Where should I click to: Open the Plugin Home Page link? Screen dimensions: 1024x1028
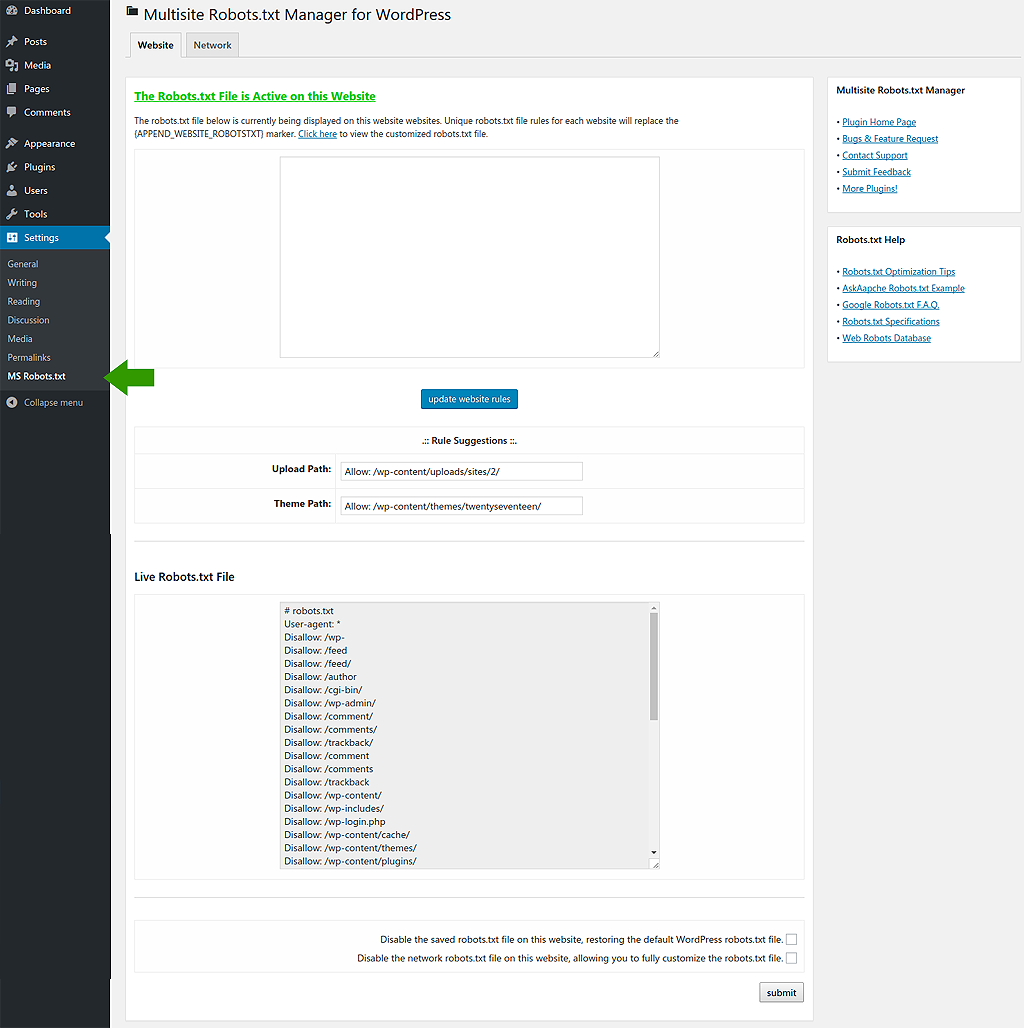click(x=879, y=122)
